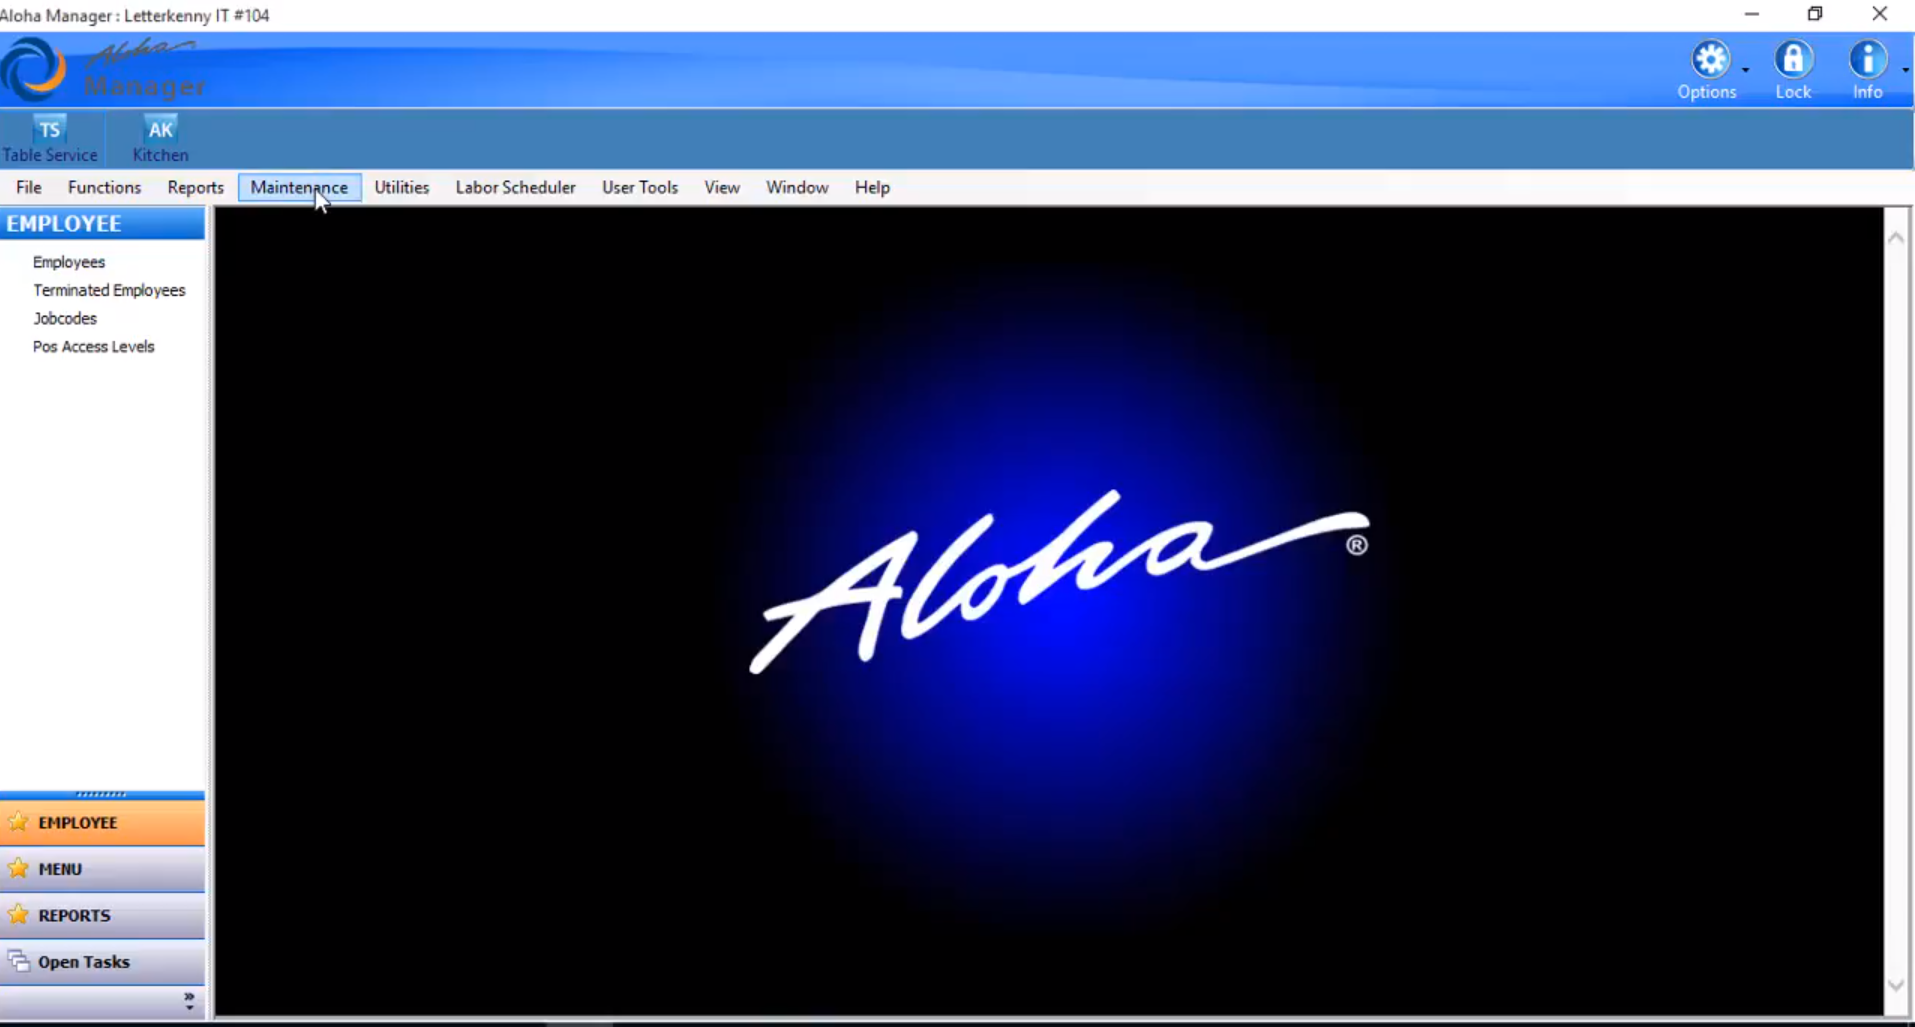Switch to the REPORTS navigation group
1915x1027 pixels.
[102, 915]
